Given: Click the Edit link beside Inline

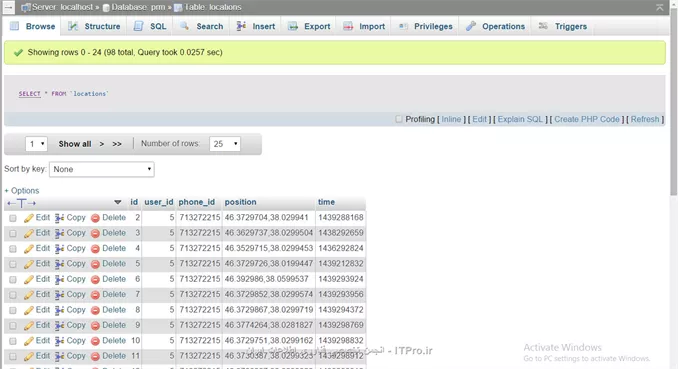Looking at the screenshot, I should [x=479, y=119].
